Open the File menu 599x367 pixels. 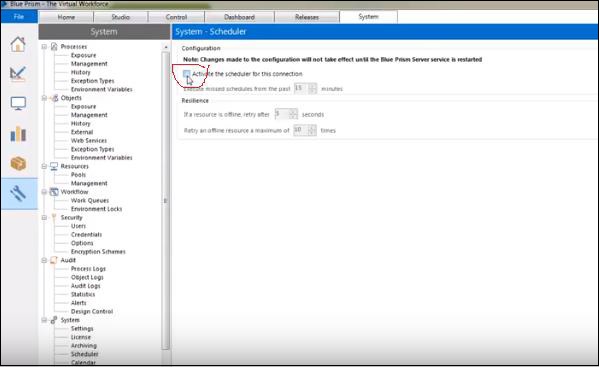coord(19,16)
